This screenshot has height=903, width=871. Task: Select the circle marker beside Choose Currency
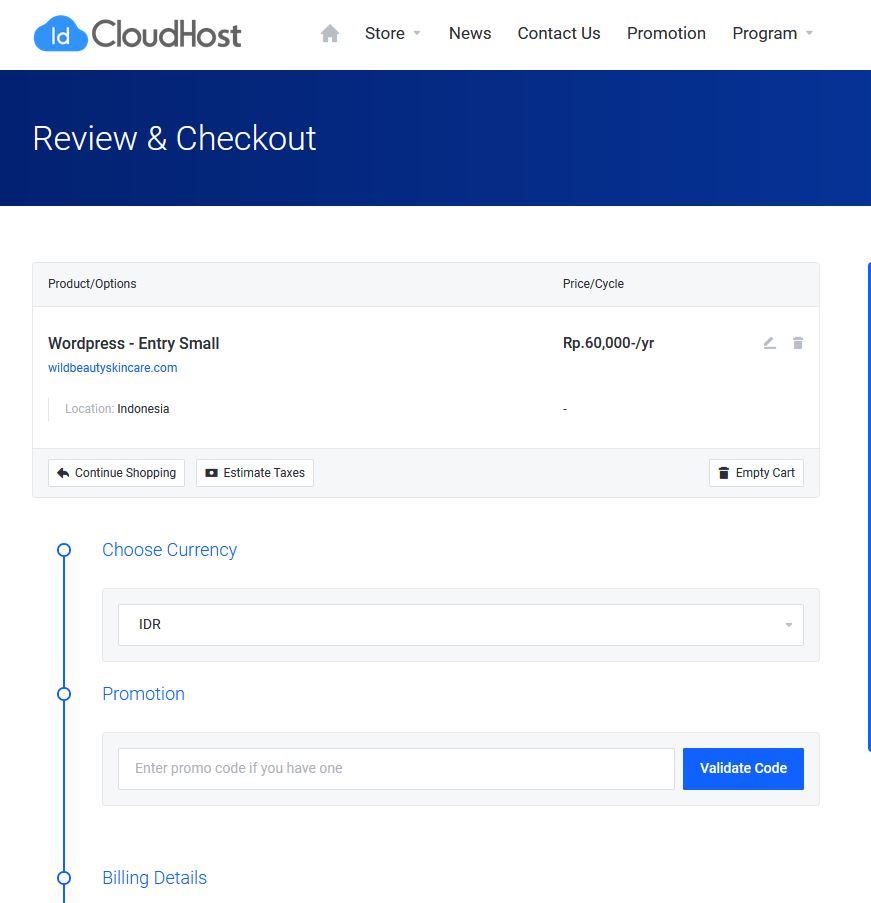pyautogui.click(x=64, y=550)
